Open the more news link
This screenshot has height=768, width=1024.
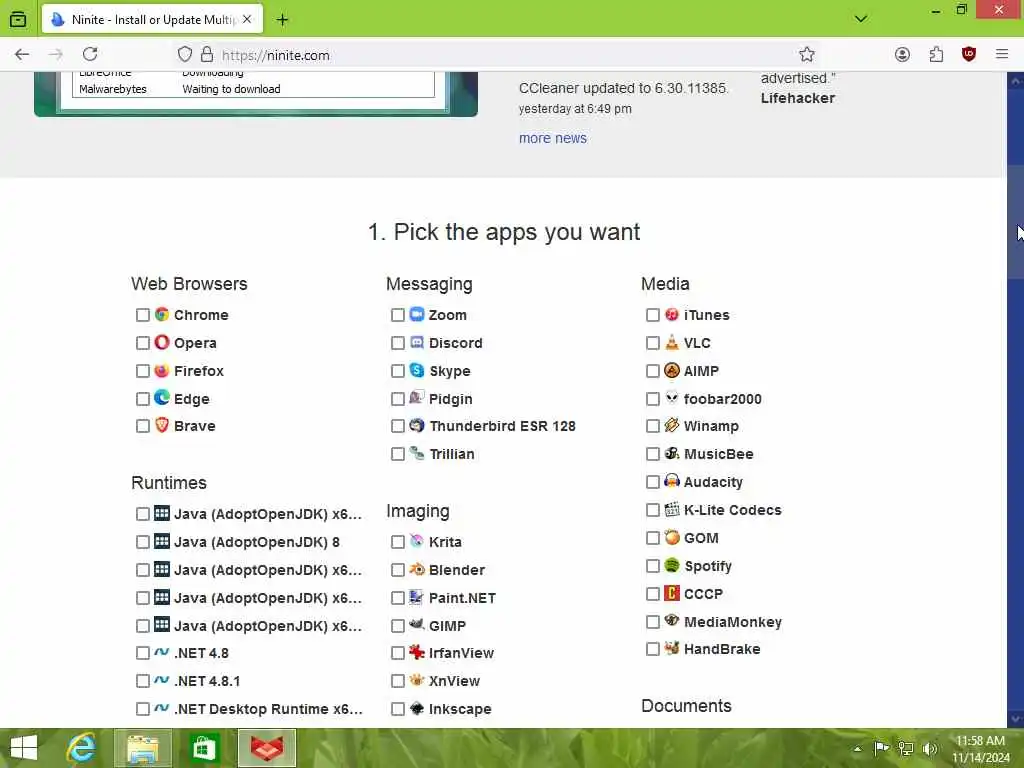click(552, 138)
